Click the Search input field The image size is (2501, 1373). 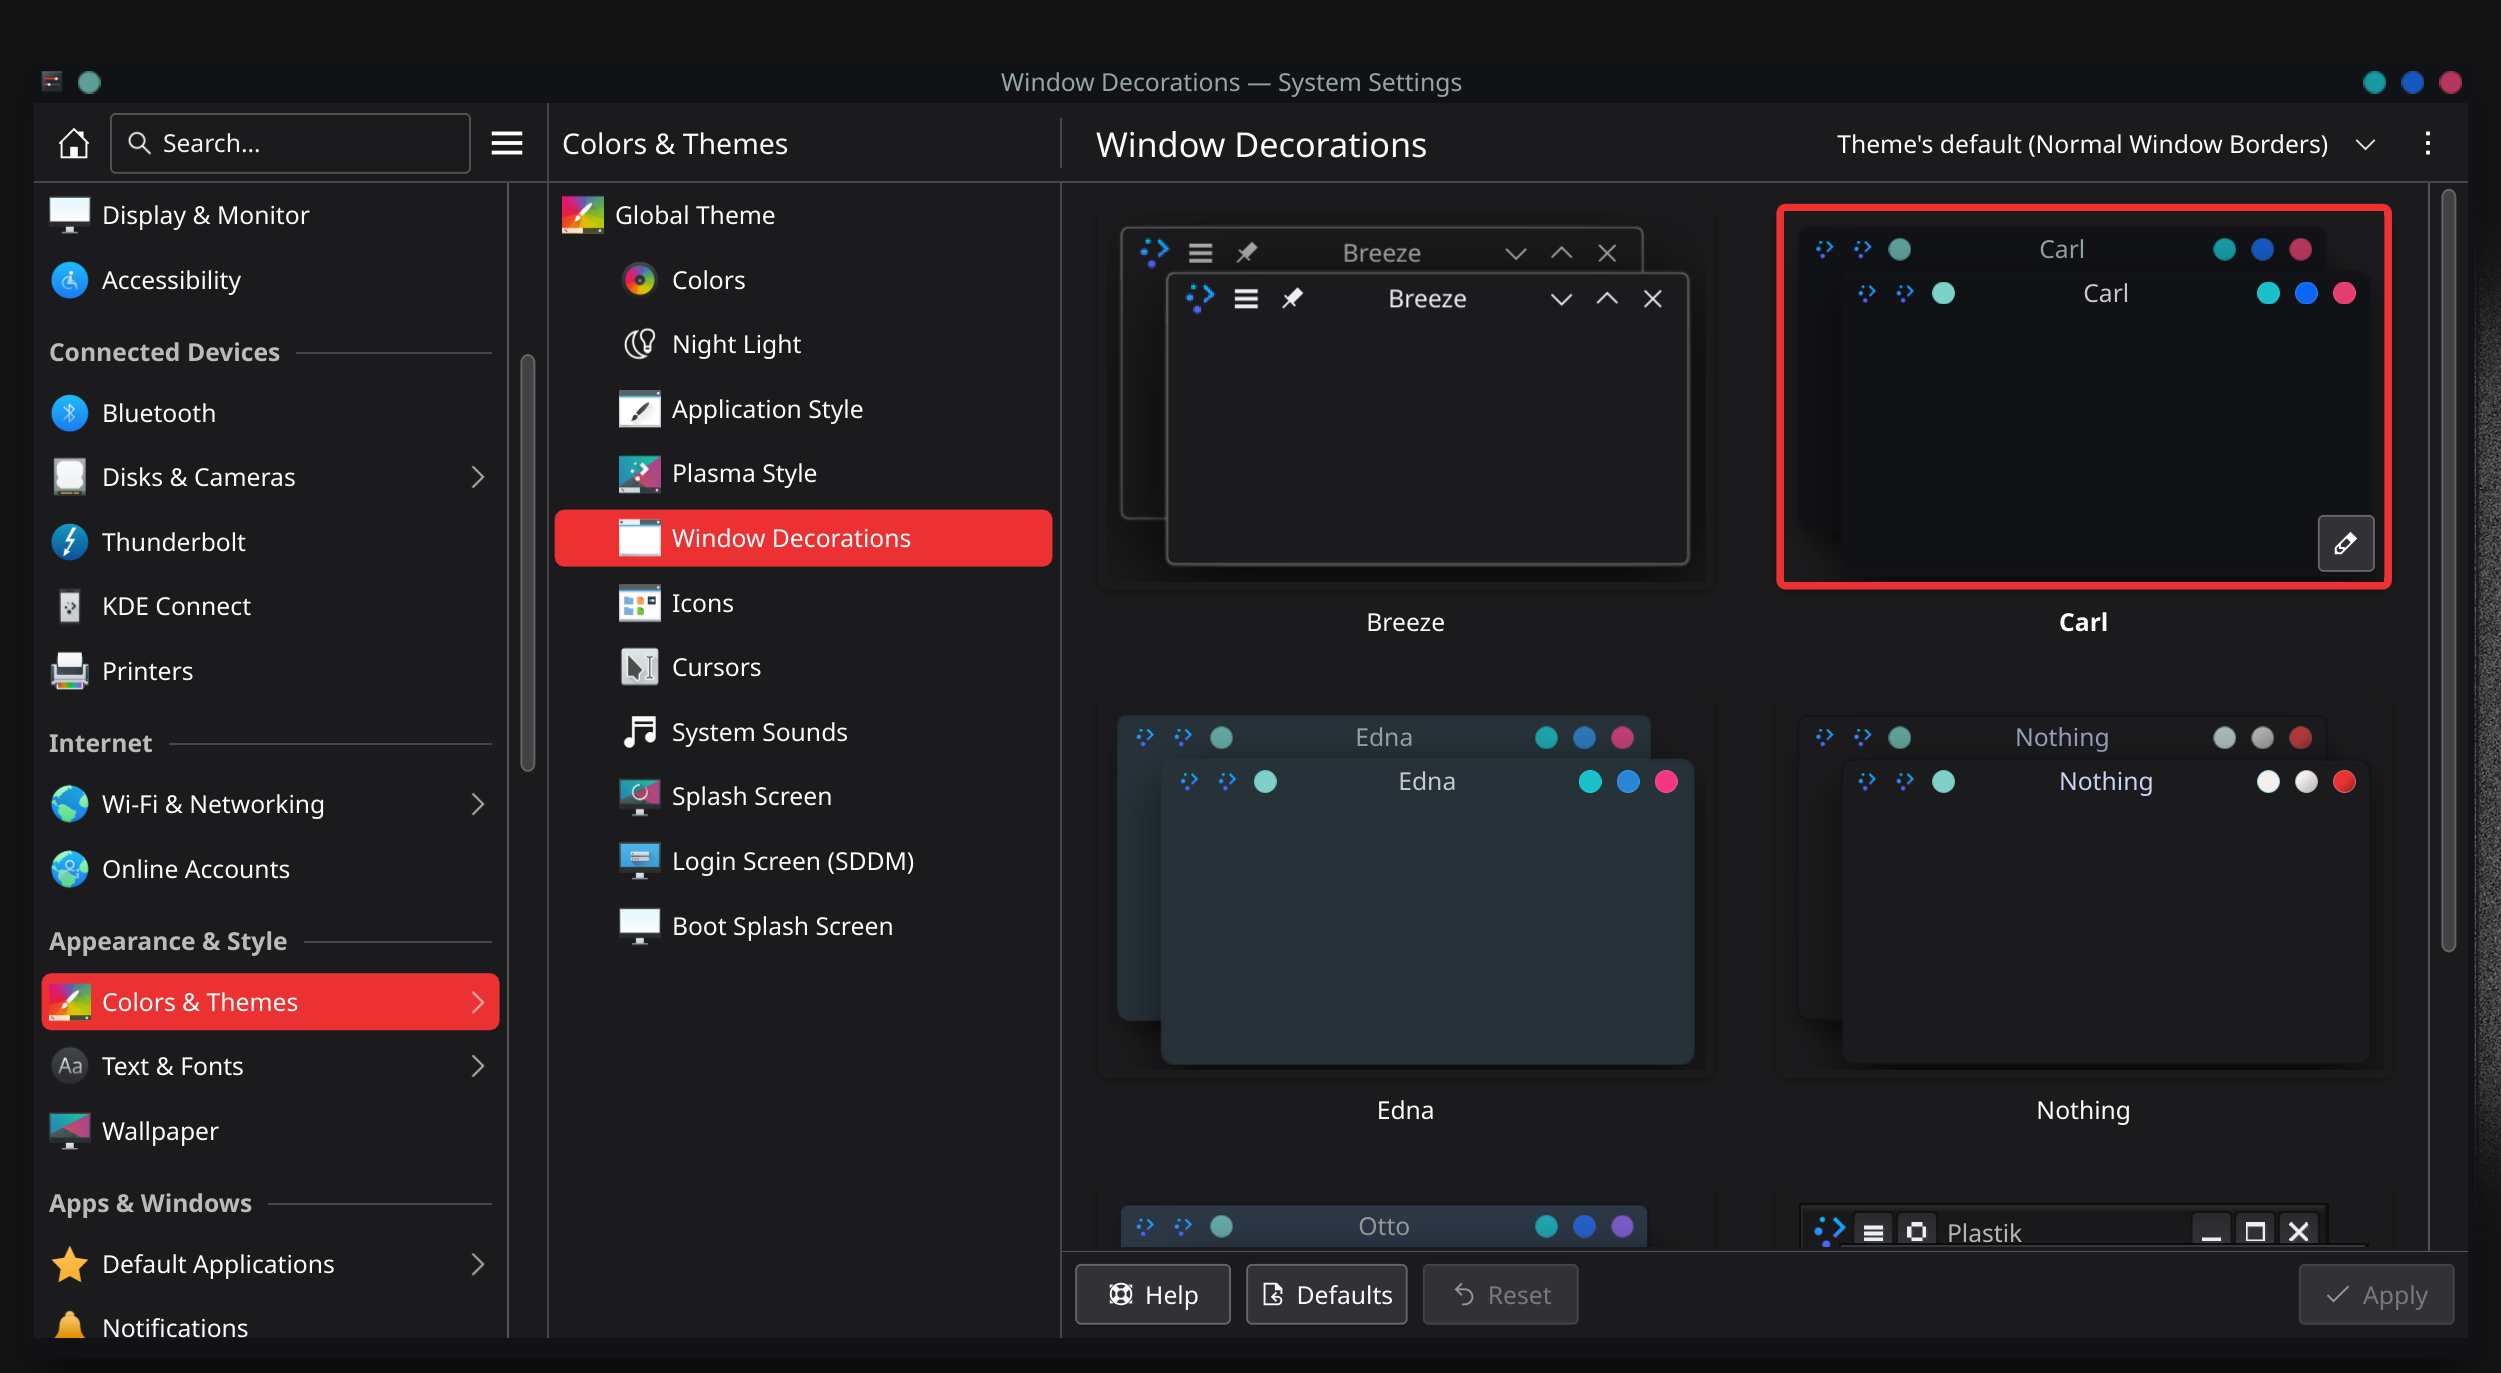(290, 144)
